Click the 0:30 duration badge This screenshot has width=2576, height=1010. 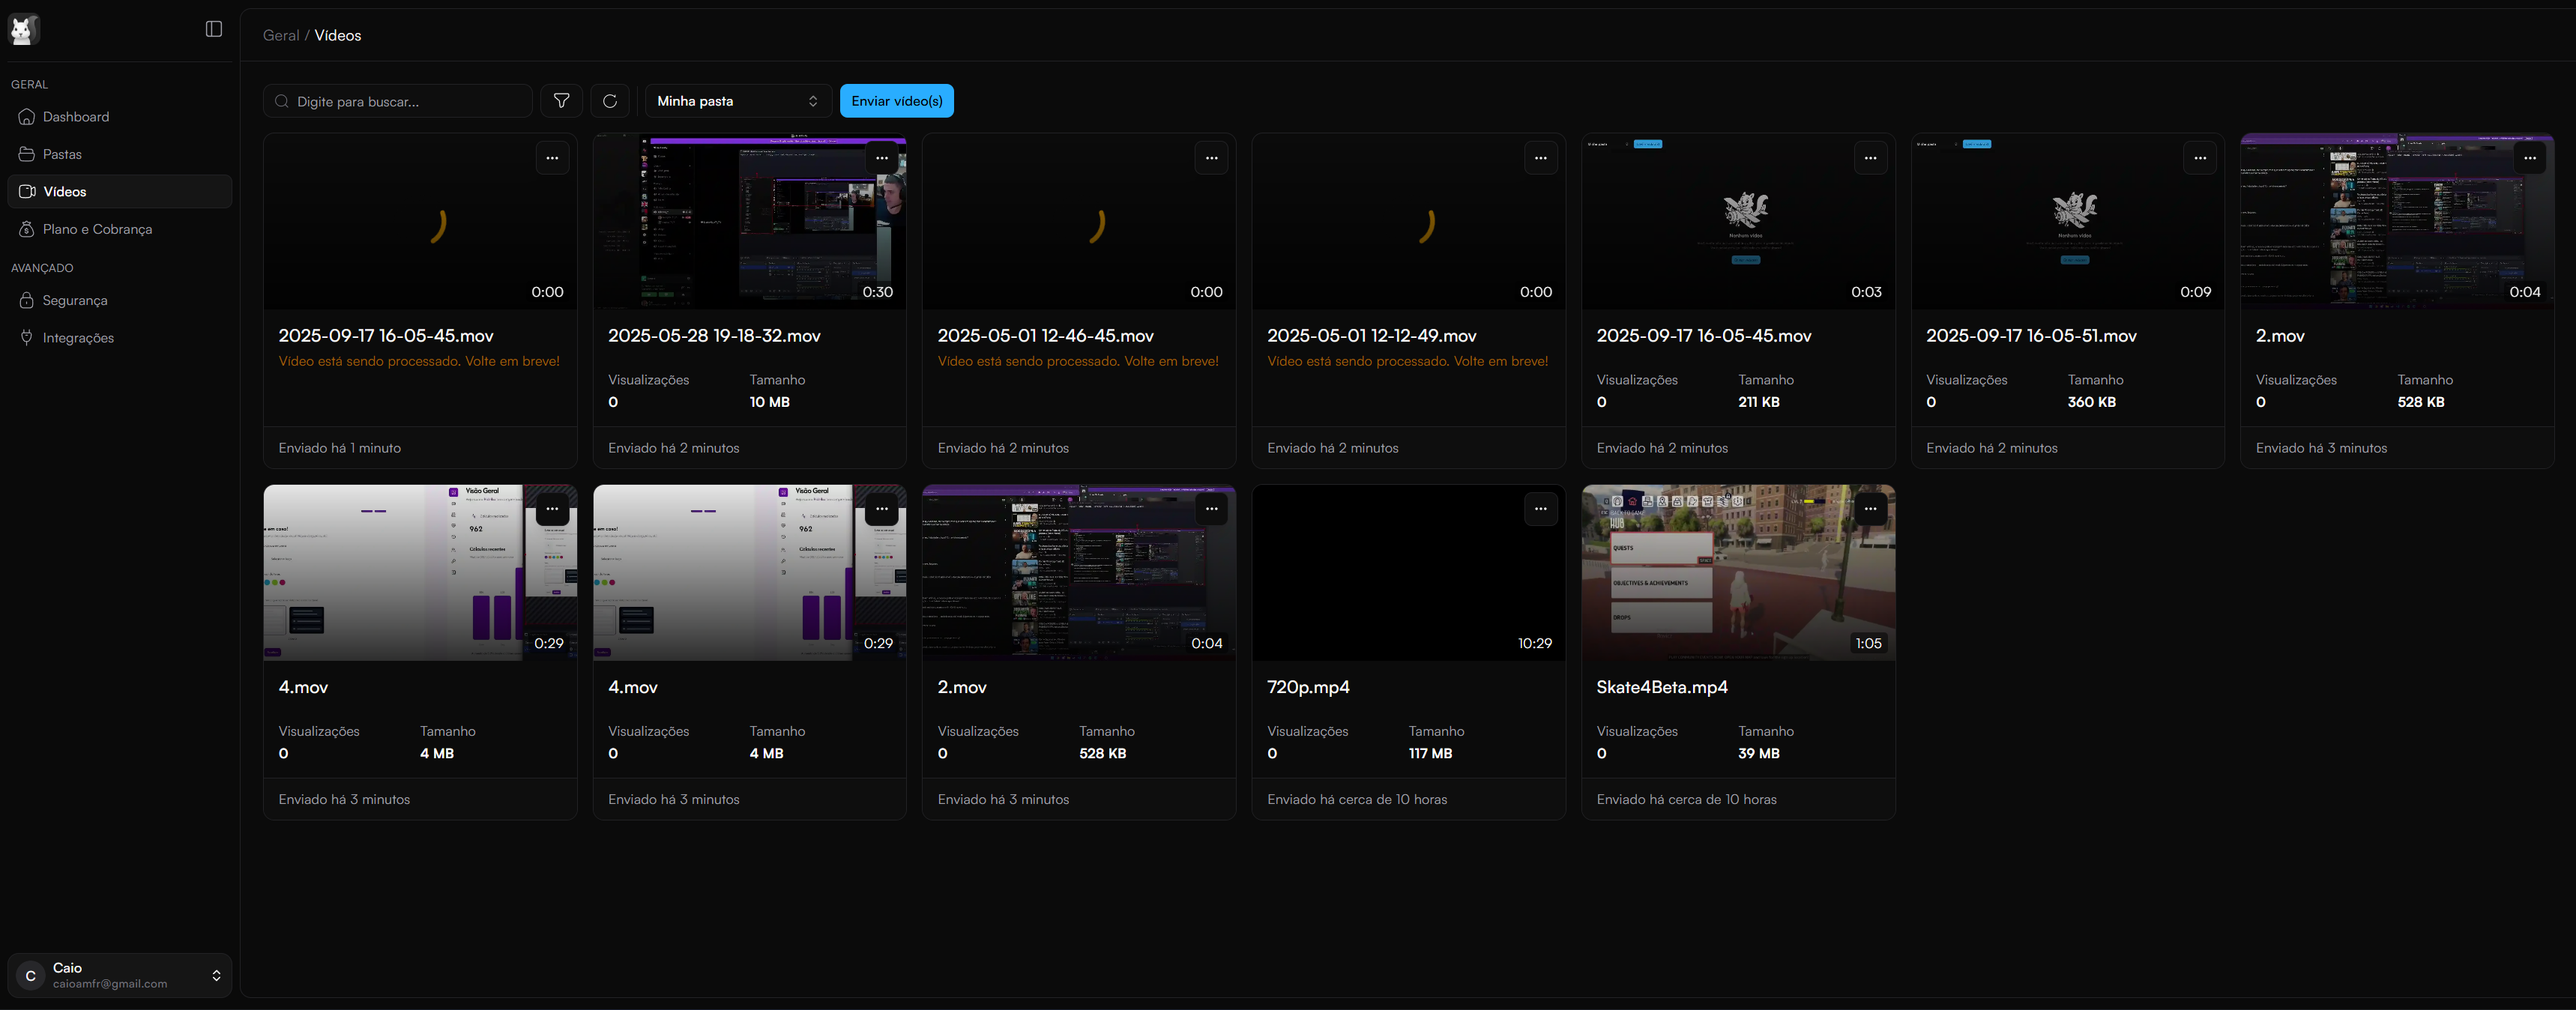pyautogui.click(x=878, y=292)
